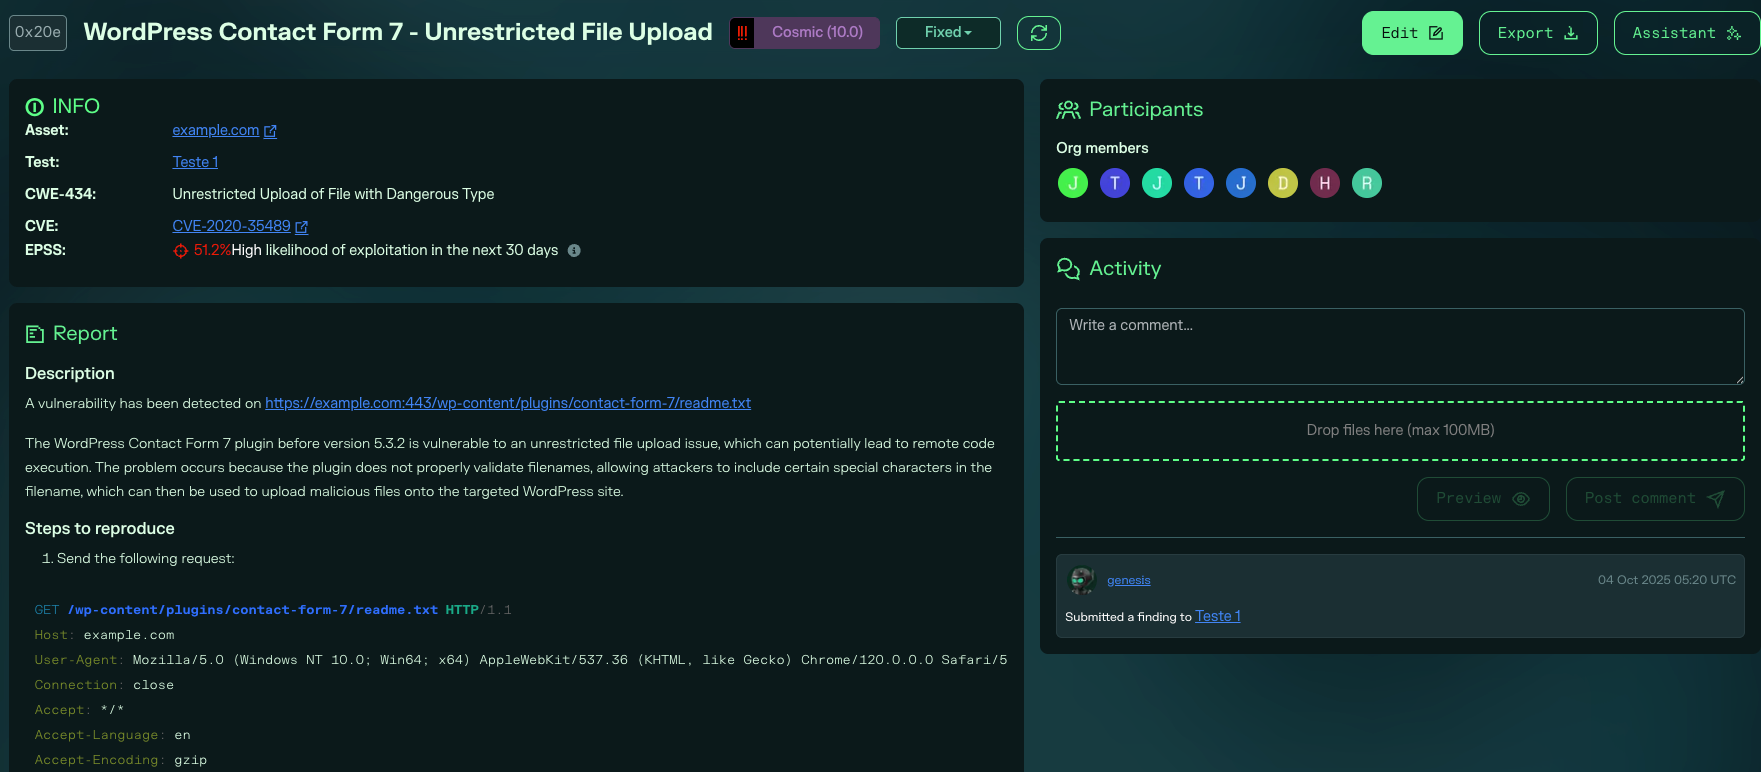Image resolution: width=1761 pixels, height=772 pixels.
Task: Click the EPSS info icon
Action: point(574,251)
